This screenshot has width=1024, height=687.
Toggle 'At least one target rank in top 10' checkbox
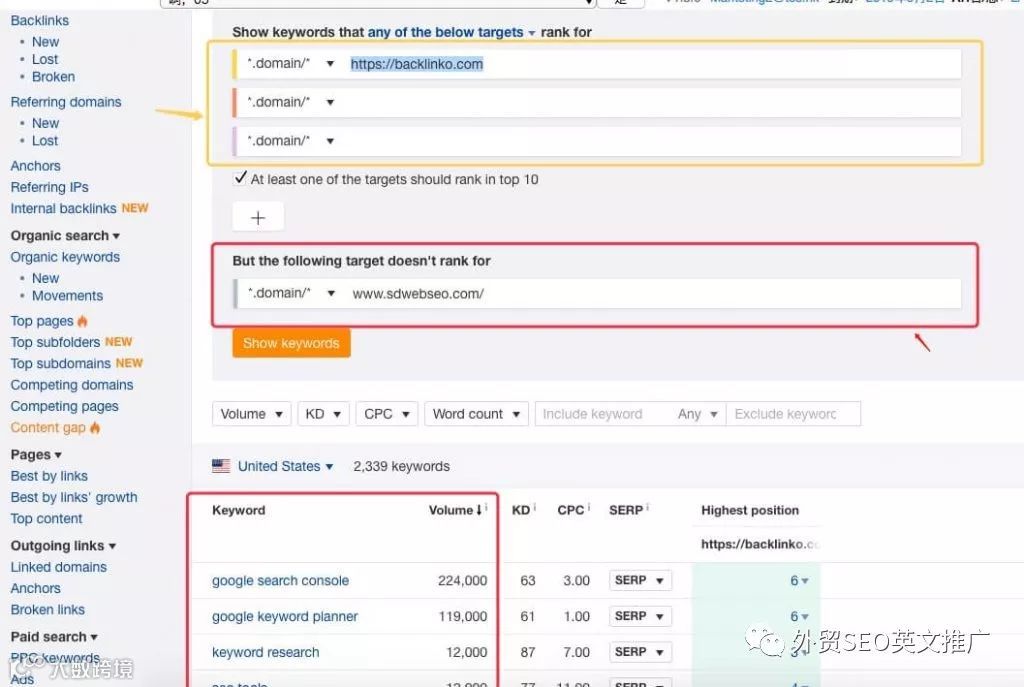pyautogui.click(x=240, y=178)
